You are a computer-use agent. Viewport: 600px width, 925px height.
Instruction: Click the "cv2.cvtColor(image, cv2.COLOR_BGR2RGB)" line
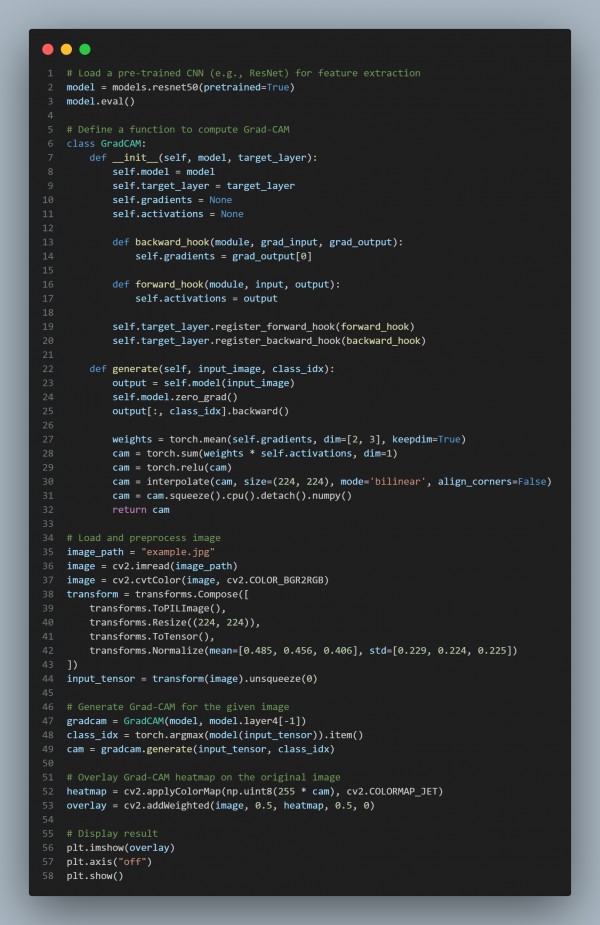tap(198, 580)
